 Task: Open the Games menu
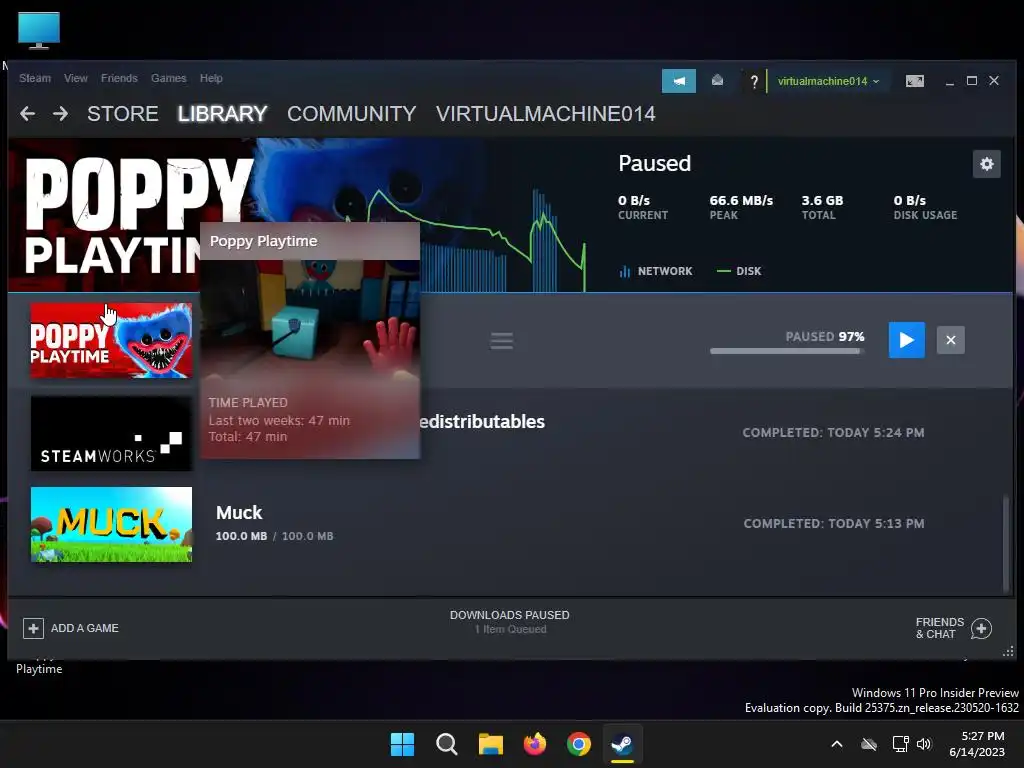[168, 78]
